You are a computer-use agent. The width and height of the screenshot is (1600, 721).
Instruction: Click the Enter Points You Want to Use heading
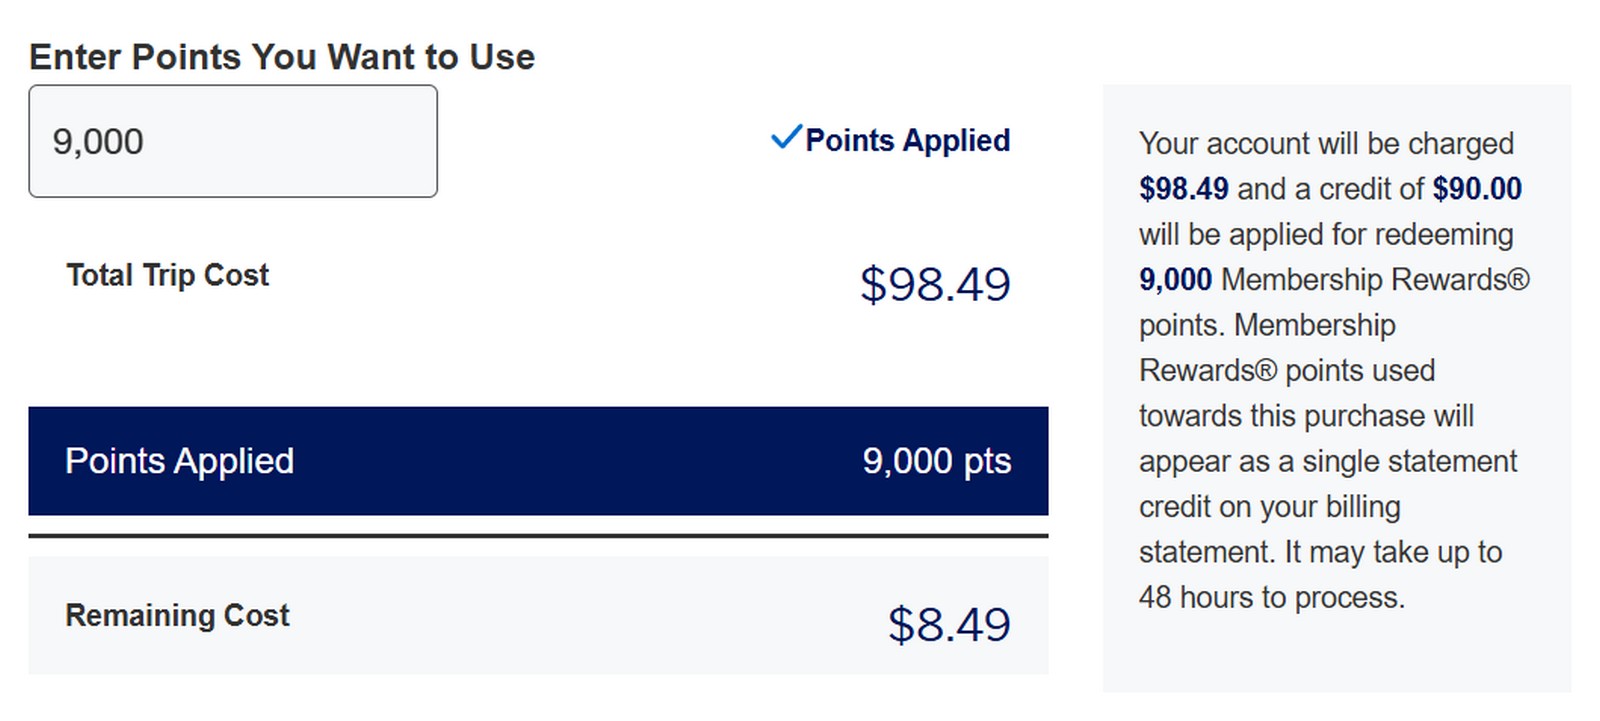pyautogui.click(x=281, y=57)
